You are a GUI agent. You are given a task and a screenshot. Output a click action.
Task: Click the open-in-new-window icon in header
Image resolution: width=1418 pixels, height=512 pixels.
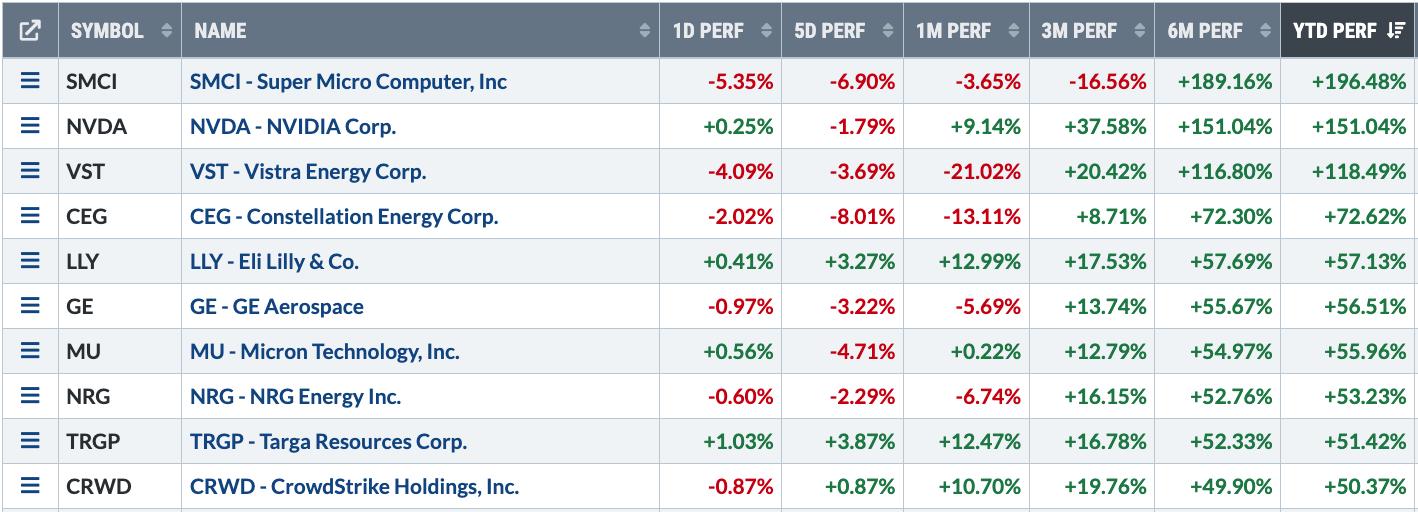tap(30, 31)
